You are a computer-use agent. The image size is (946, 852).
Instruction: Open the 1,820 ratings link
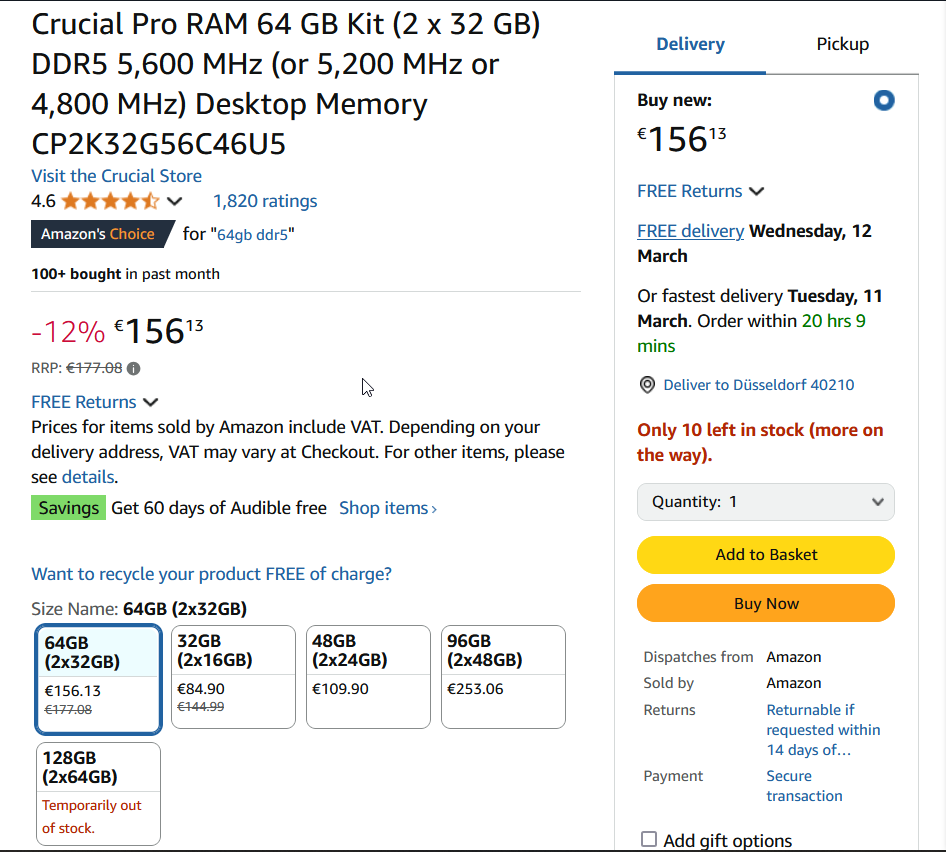265,201
